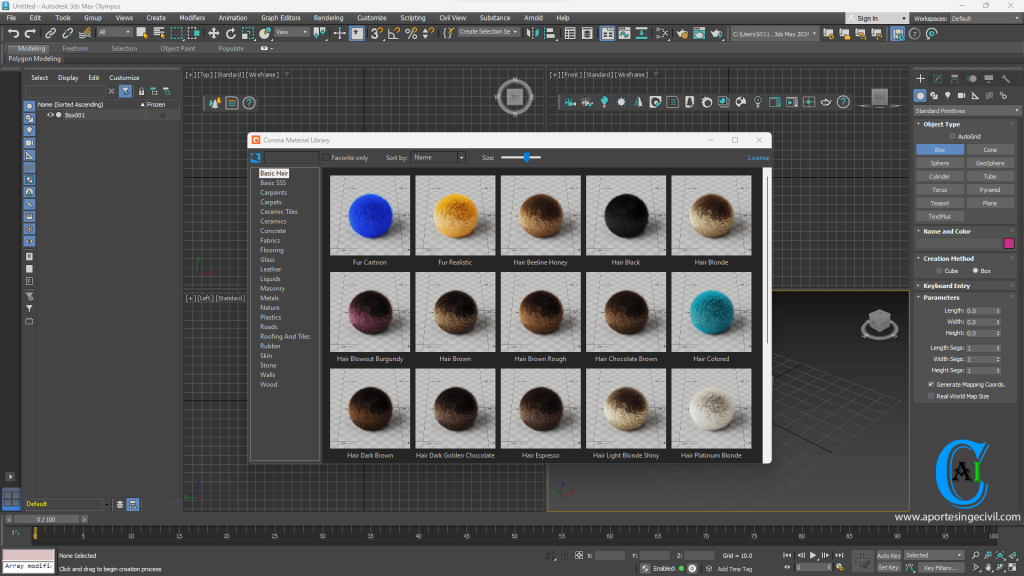
Task: Collapse the Object Type rollout
Action: [x=941, y=124]
